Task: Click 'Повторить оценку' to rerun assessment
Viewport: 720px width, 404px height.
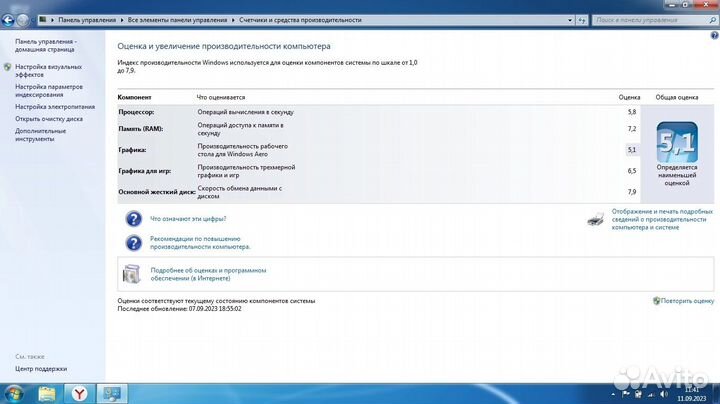Action: pyautogui.click(x=687, y=300)
